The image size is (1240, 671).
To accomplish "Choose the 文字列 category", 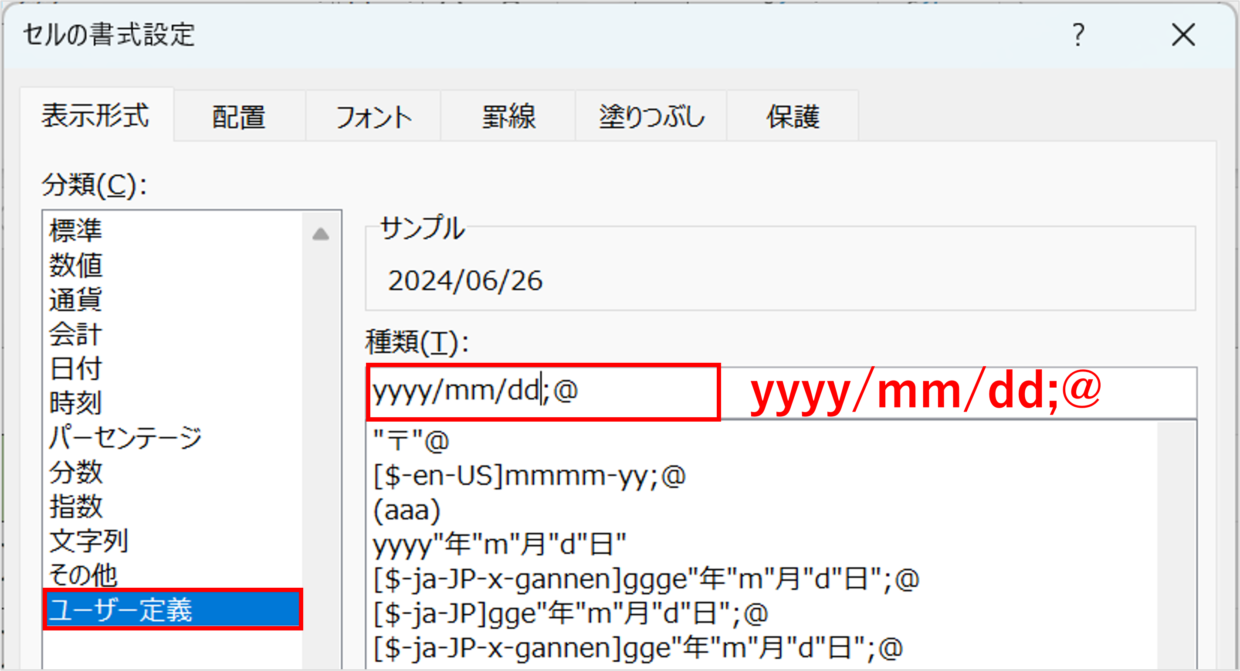I will (x=89, y=541).
